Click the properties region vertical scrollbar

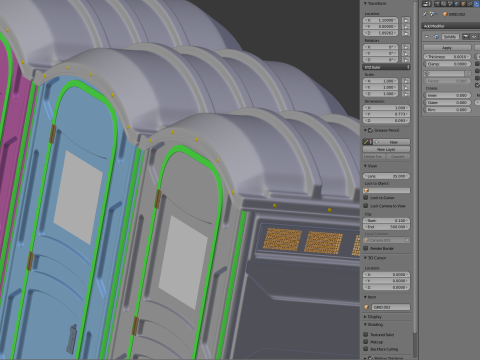[x=415, y=167]
